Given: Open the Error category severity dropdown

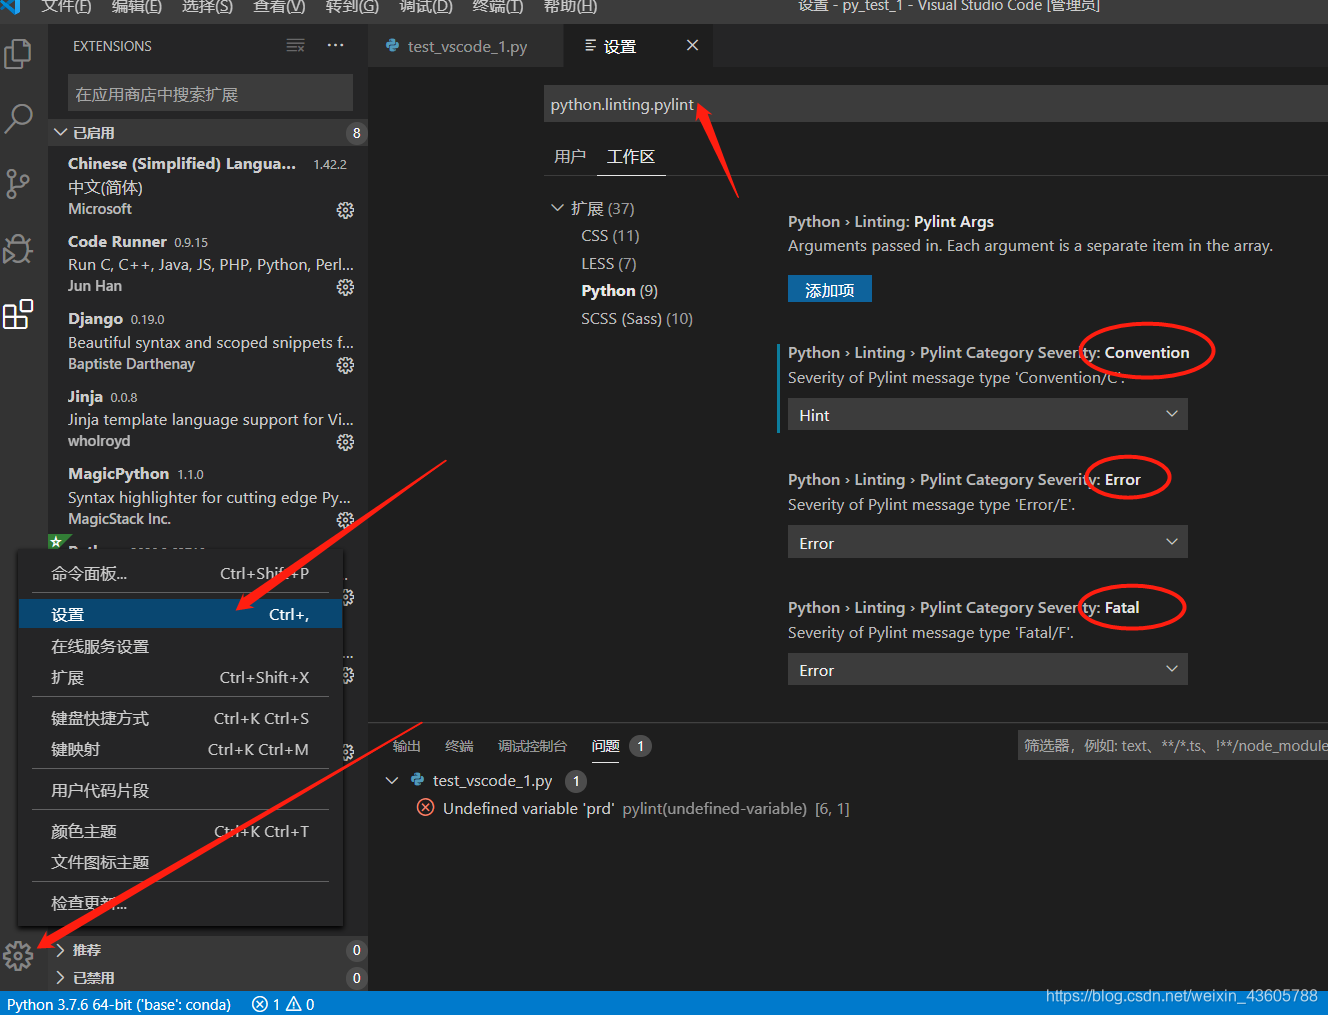Looking at the screenshot, I should (x=987, y=542).
